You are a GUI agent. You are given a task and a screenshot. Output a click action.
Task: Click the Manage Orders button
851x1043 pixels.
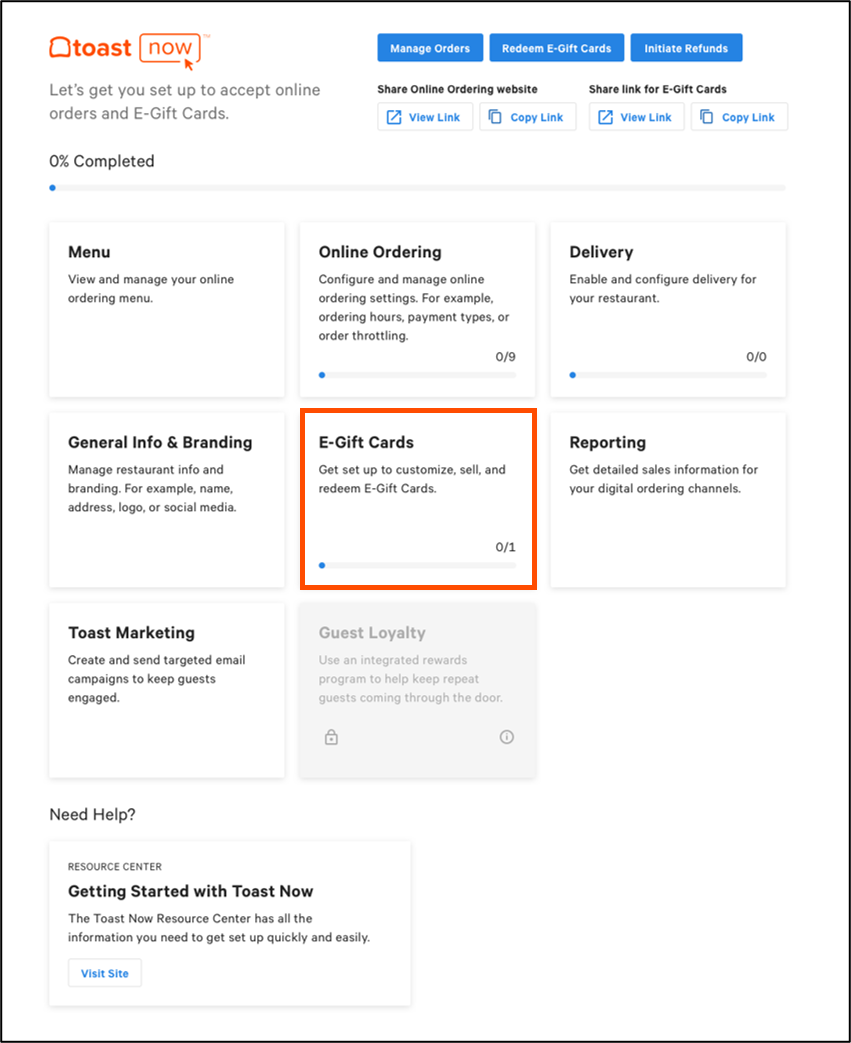[x=430, y=48]
